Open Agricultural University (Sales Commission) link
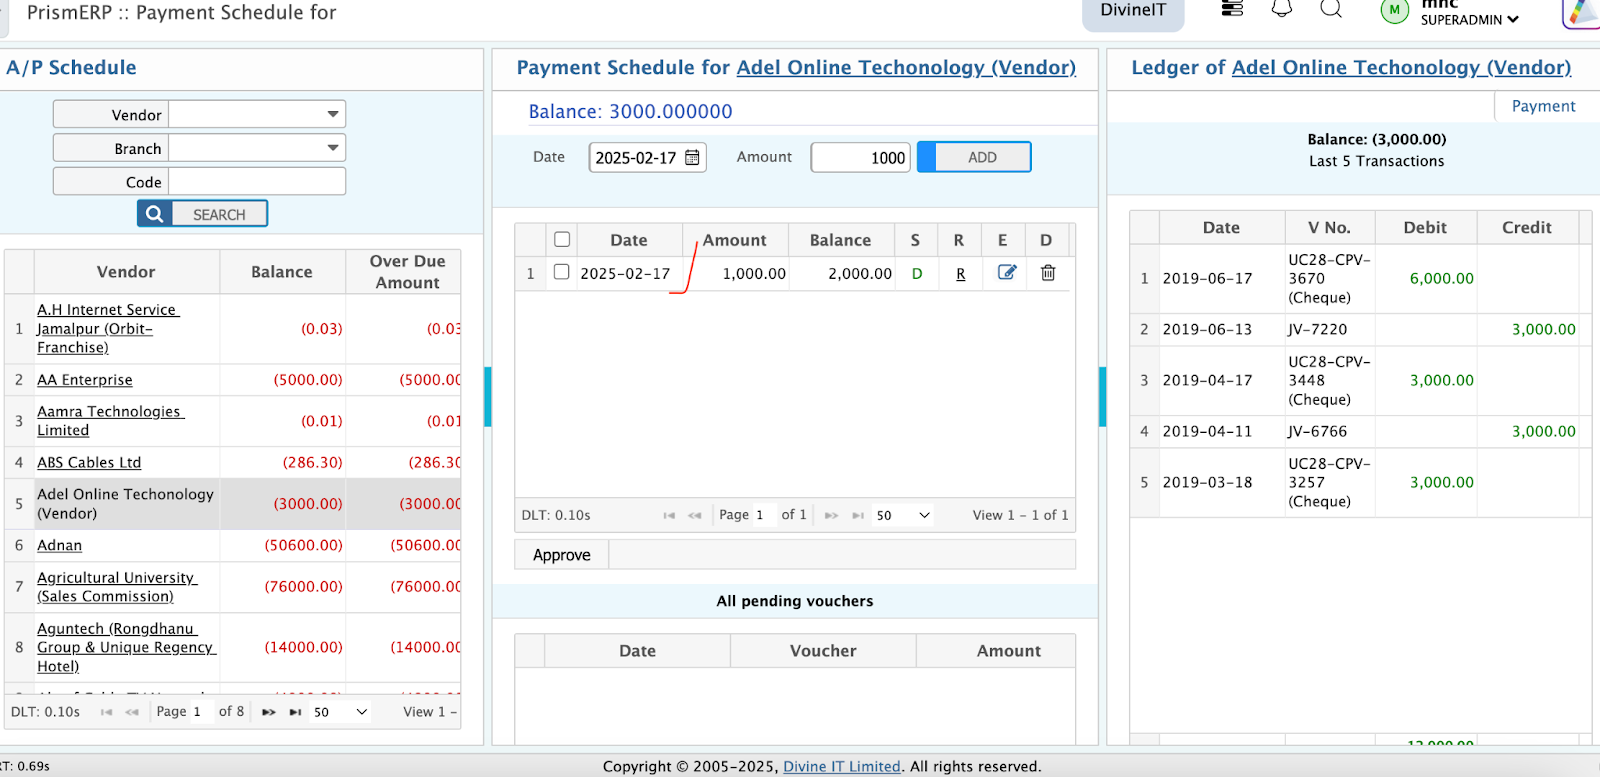This screenshot has height=777, width=1600. (x=117, y=587)
